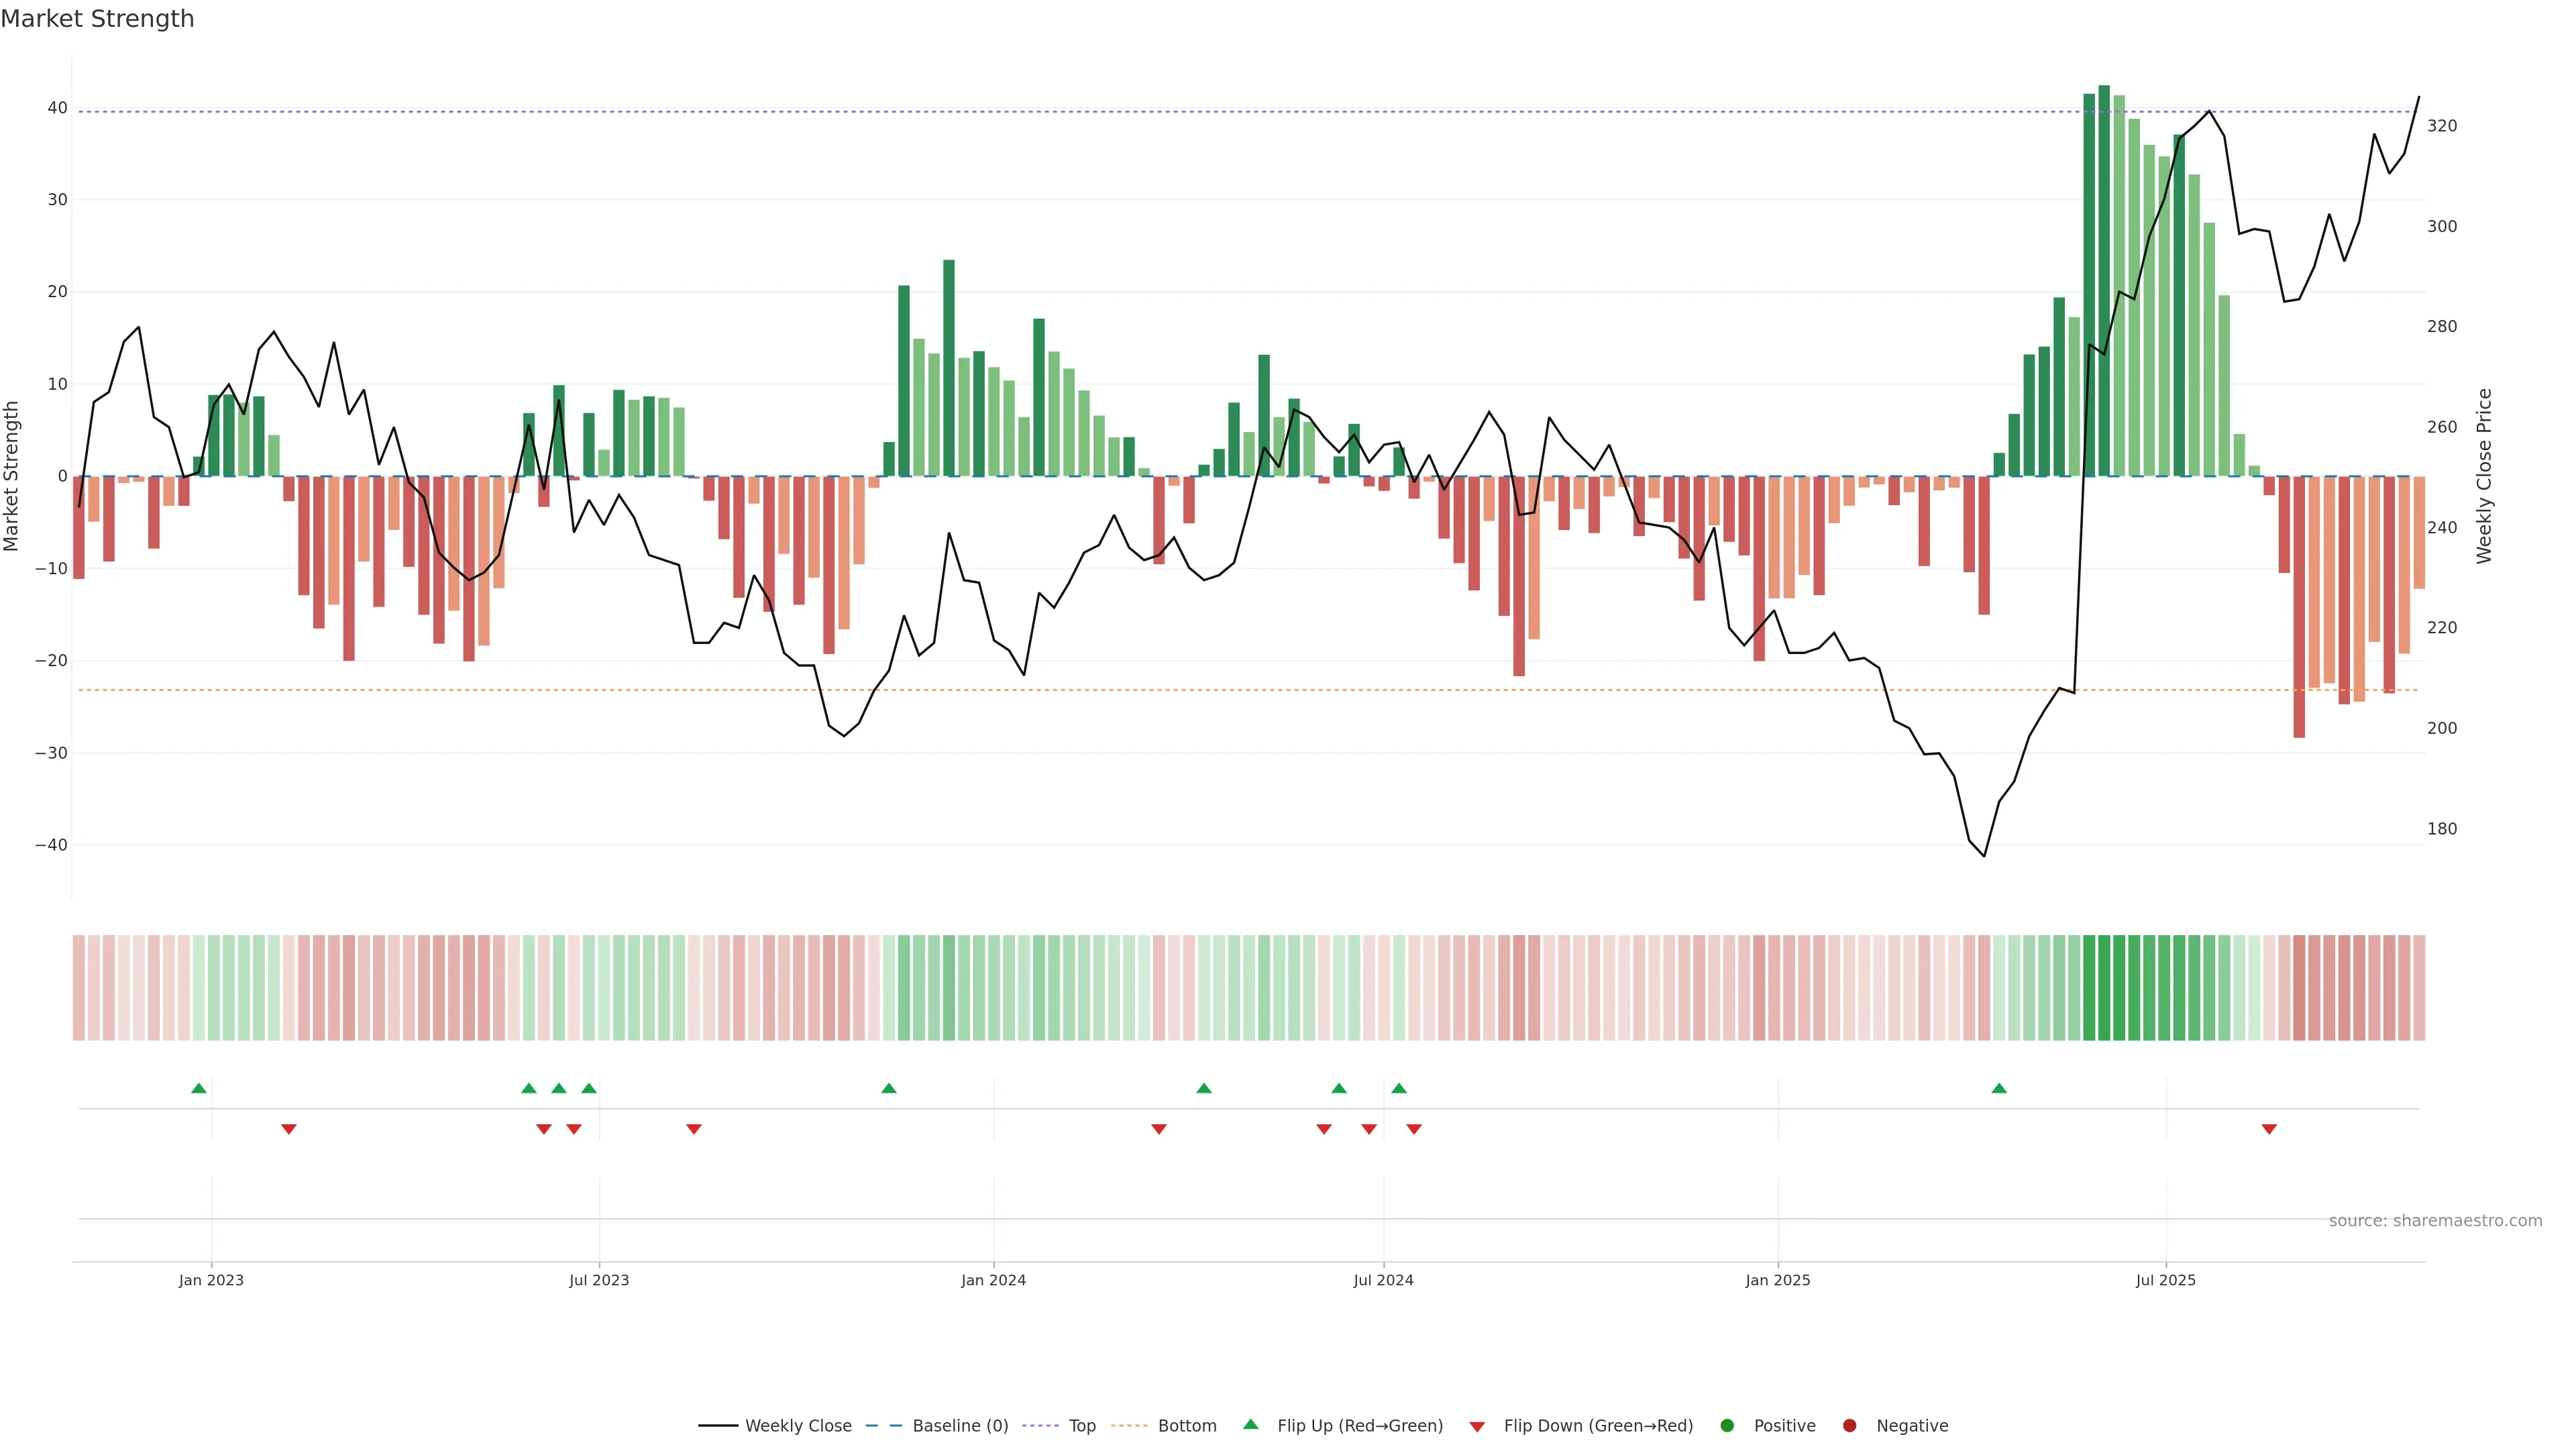The width and height of the screenshot is (2576, 1449).
Task: Click the last red flip-down marker in 2025
Action: (2269, 1129)
